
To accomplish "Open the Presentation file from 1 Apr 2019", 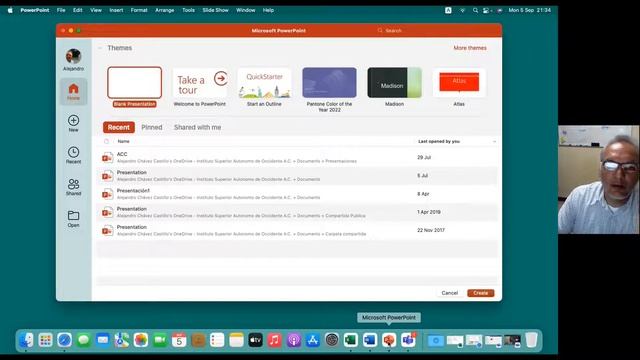I will (x=297, y=212).
